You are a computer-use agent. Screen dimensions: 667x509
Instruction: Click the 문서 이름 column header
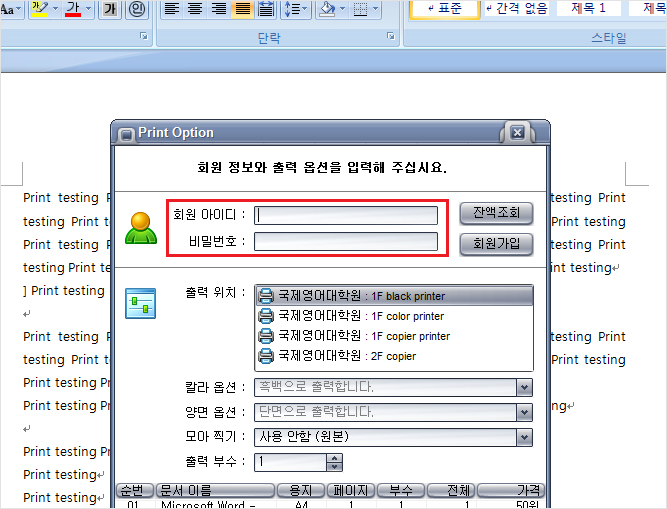click(215, 490)
